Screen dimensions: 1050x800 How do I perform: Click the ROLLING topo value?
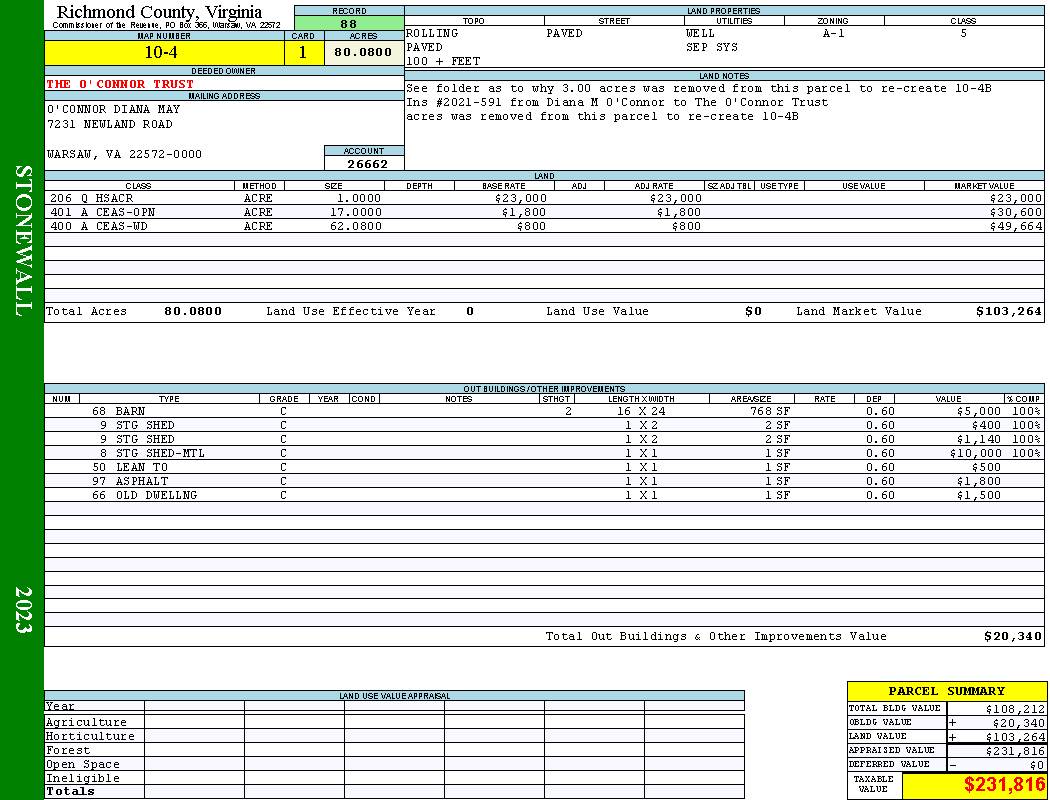tap(432, 33)
